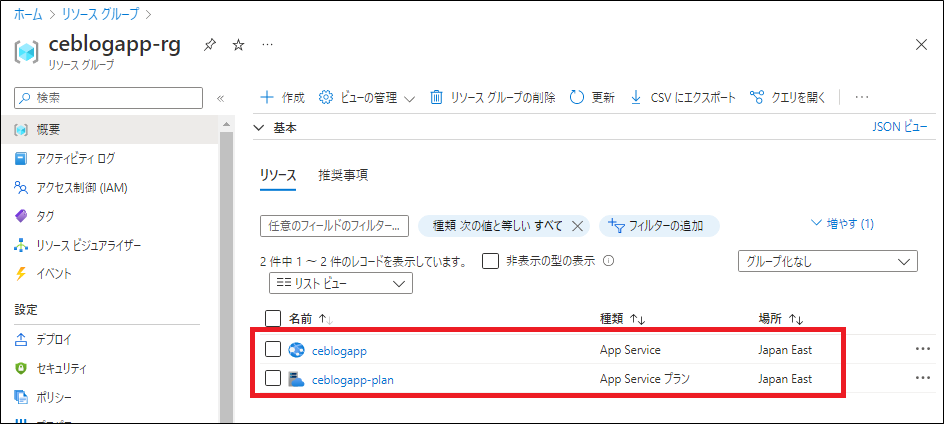The height and width of the screenshot is (424, 944).
Task: Click the 更新 refresh button
Action: coord(592,97)
